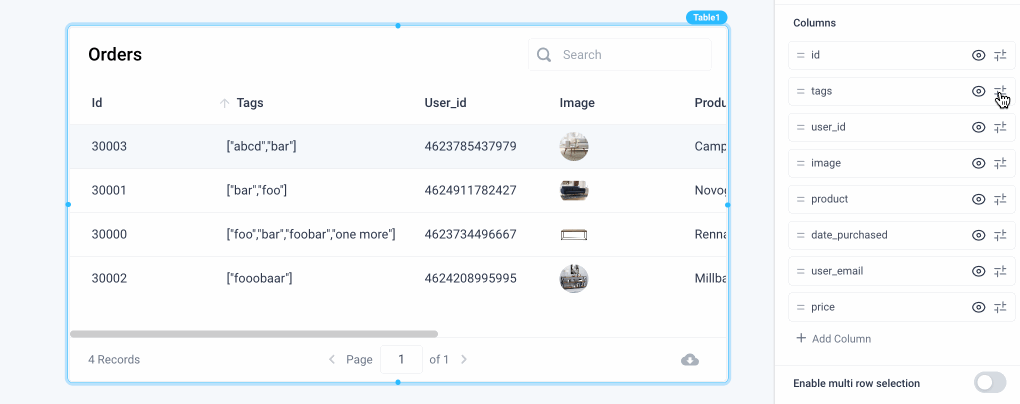Click tags cell containing "one more"
Image resolution: width=1020 pixels, height=404 pixels.
click(x=311, y=234)
